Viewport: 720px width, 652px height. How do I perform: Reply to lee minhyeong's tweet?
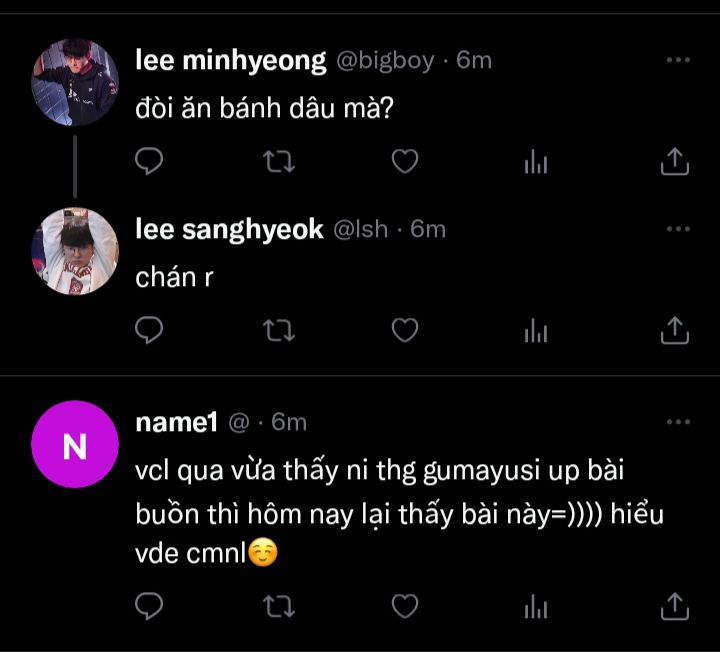[x=149, y=160]
